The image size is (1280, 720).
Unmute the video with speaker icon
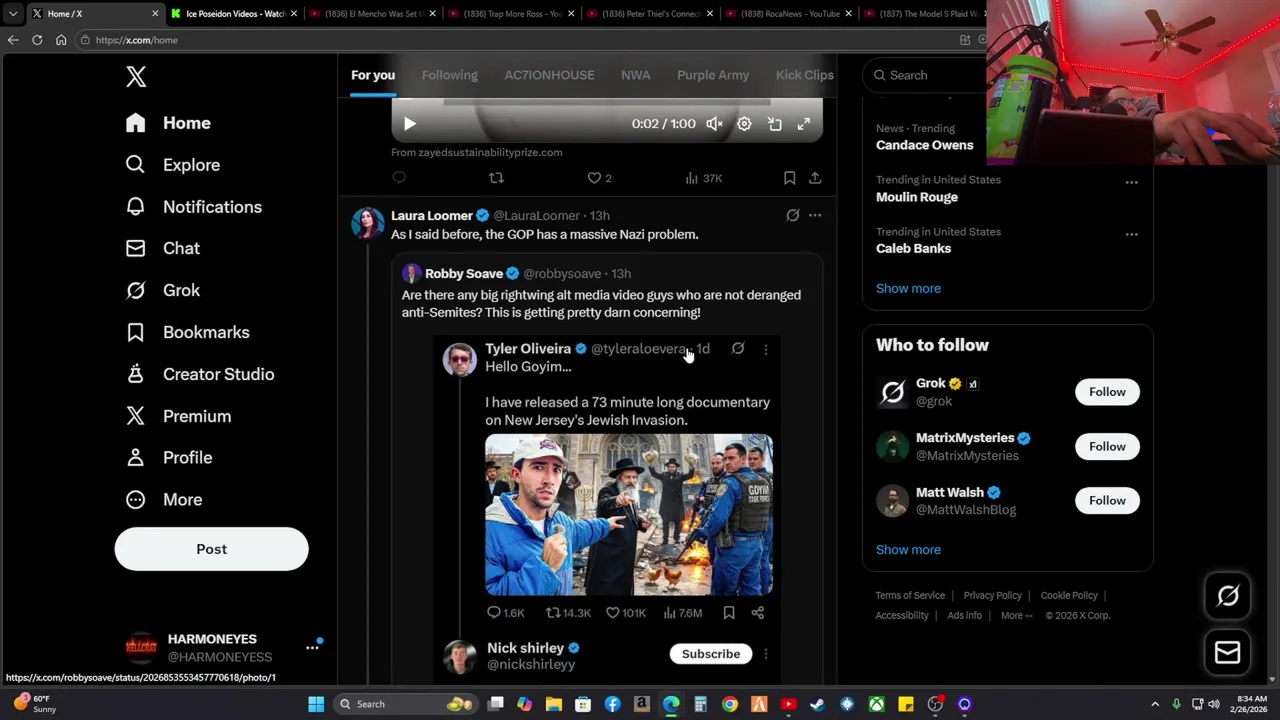(714, 124)
